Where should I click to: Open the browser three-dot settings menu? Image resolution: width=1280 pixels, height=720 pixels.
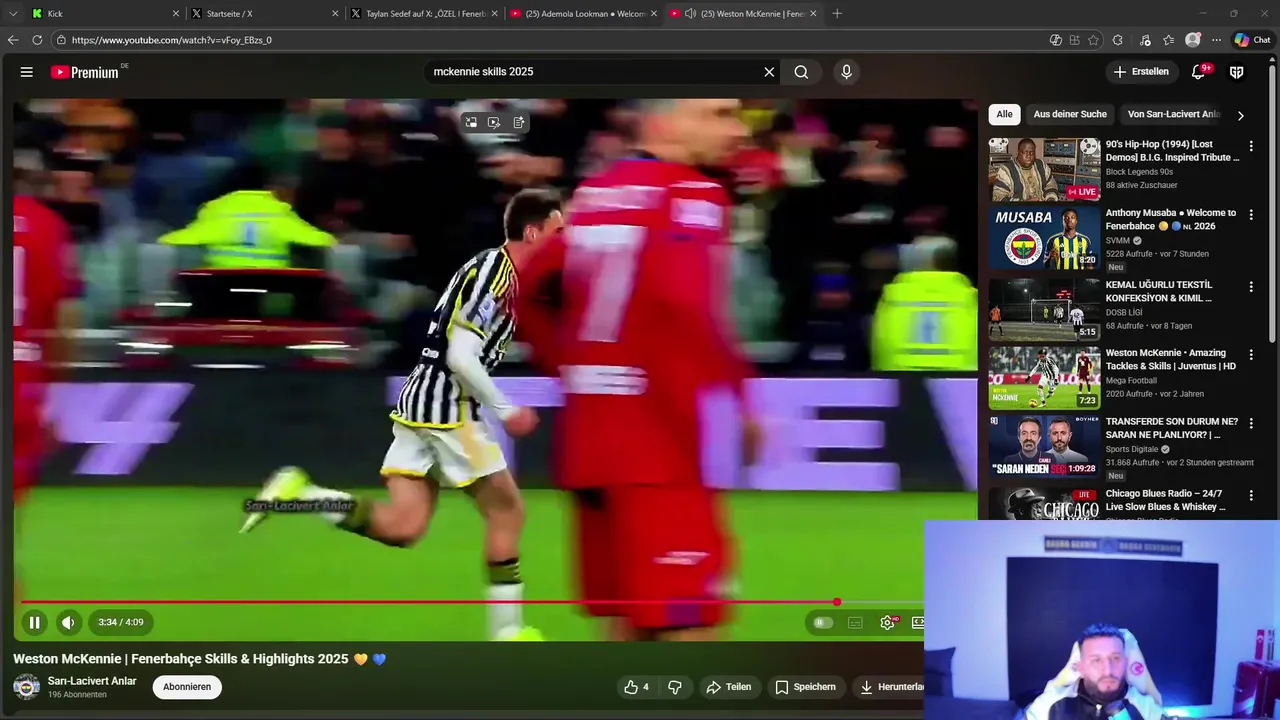(x=1216, y=40)
